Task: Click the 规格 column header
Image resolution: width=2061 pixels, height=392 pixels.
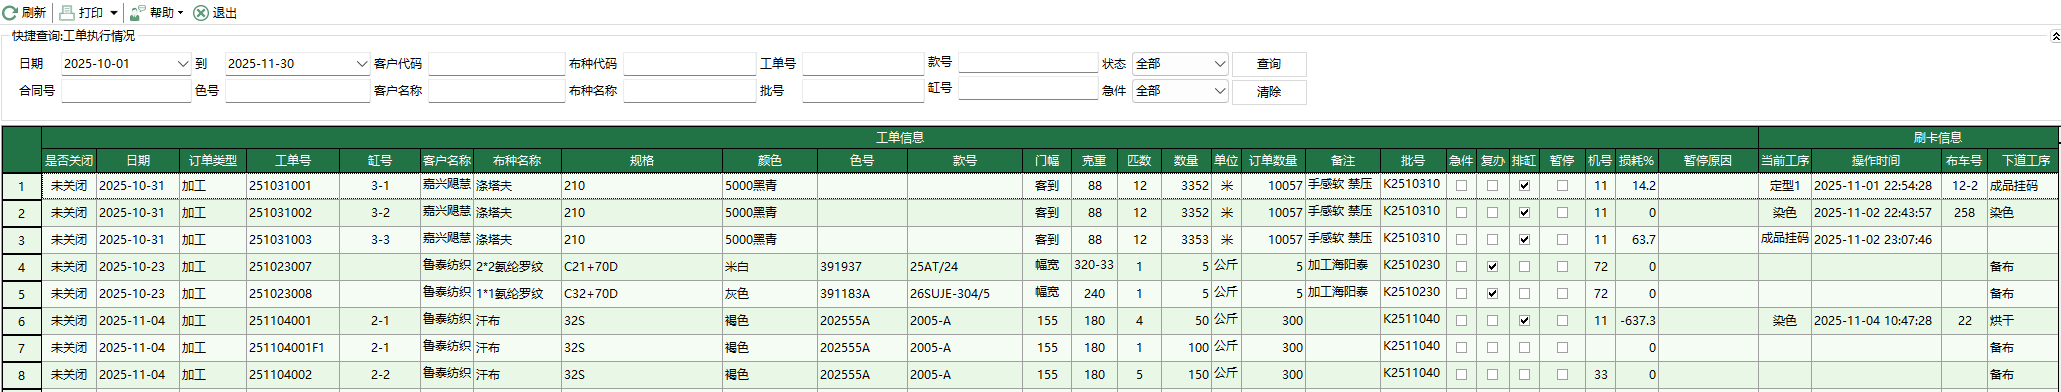Action: (x=642, y=160)
